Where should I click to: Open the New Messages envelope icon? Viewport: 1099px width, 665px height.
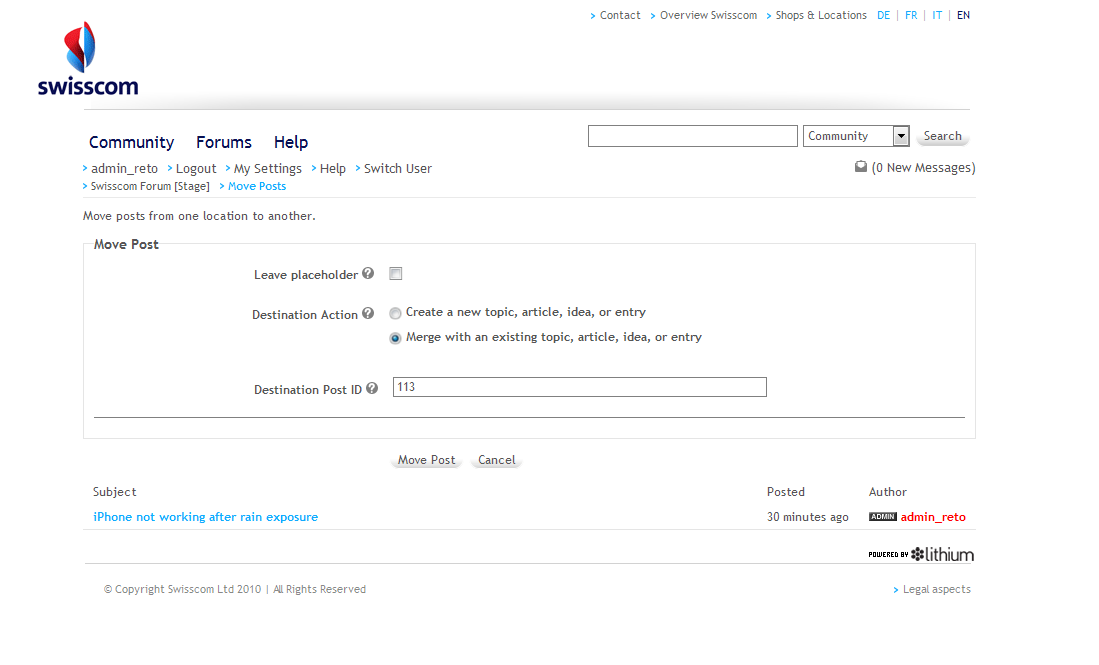(861, 168)
